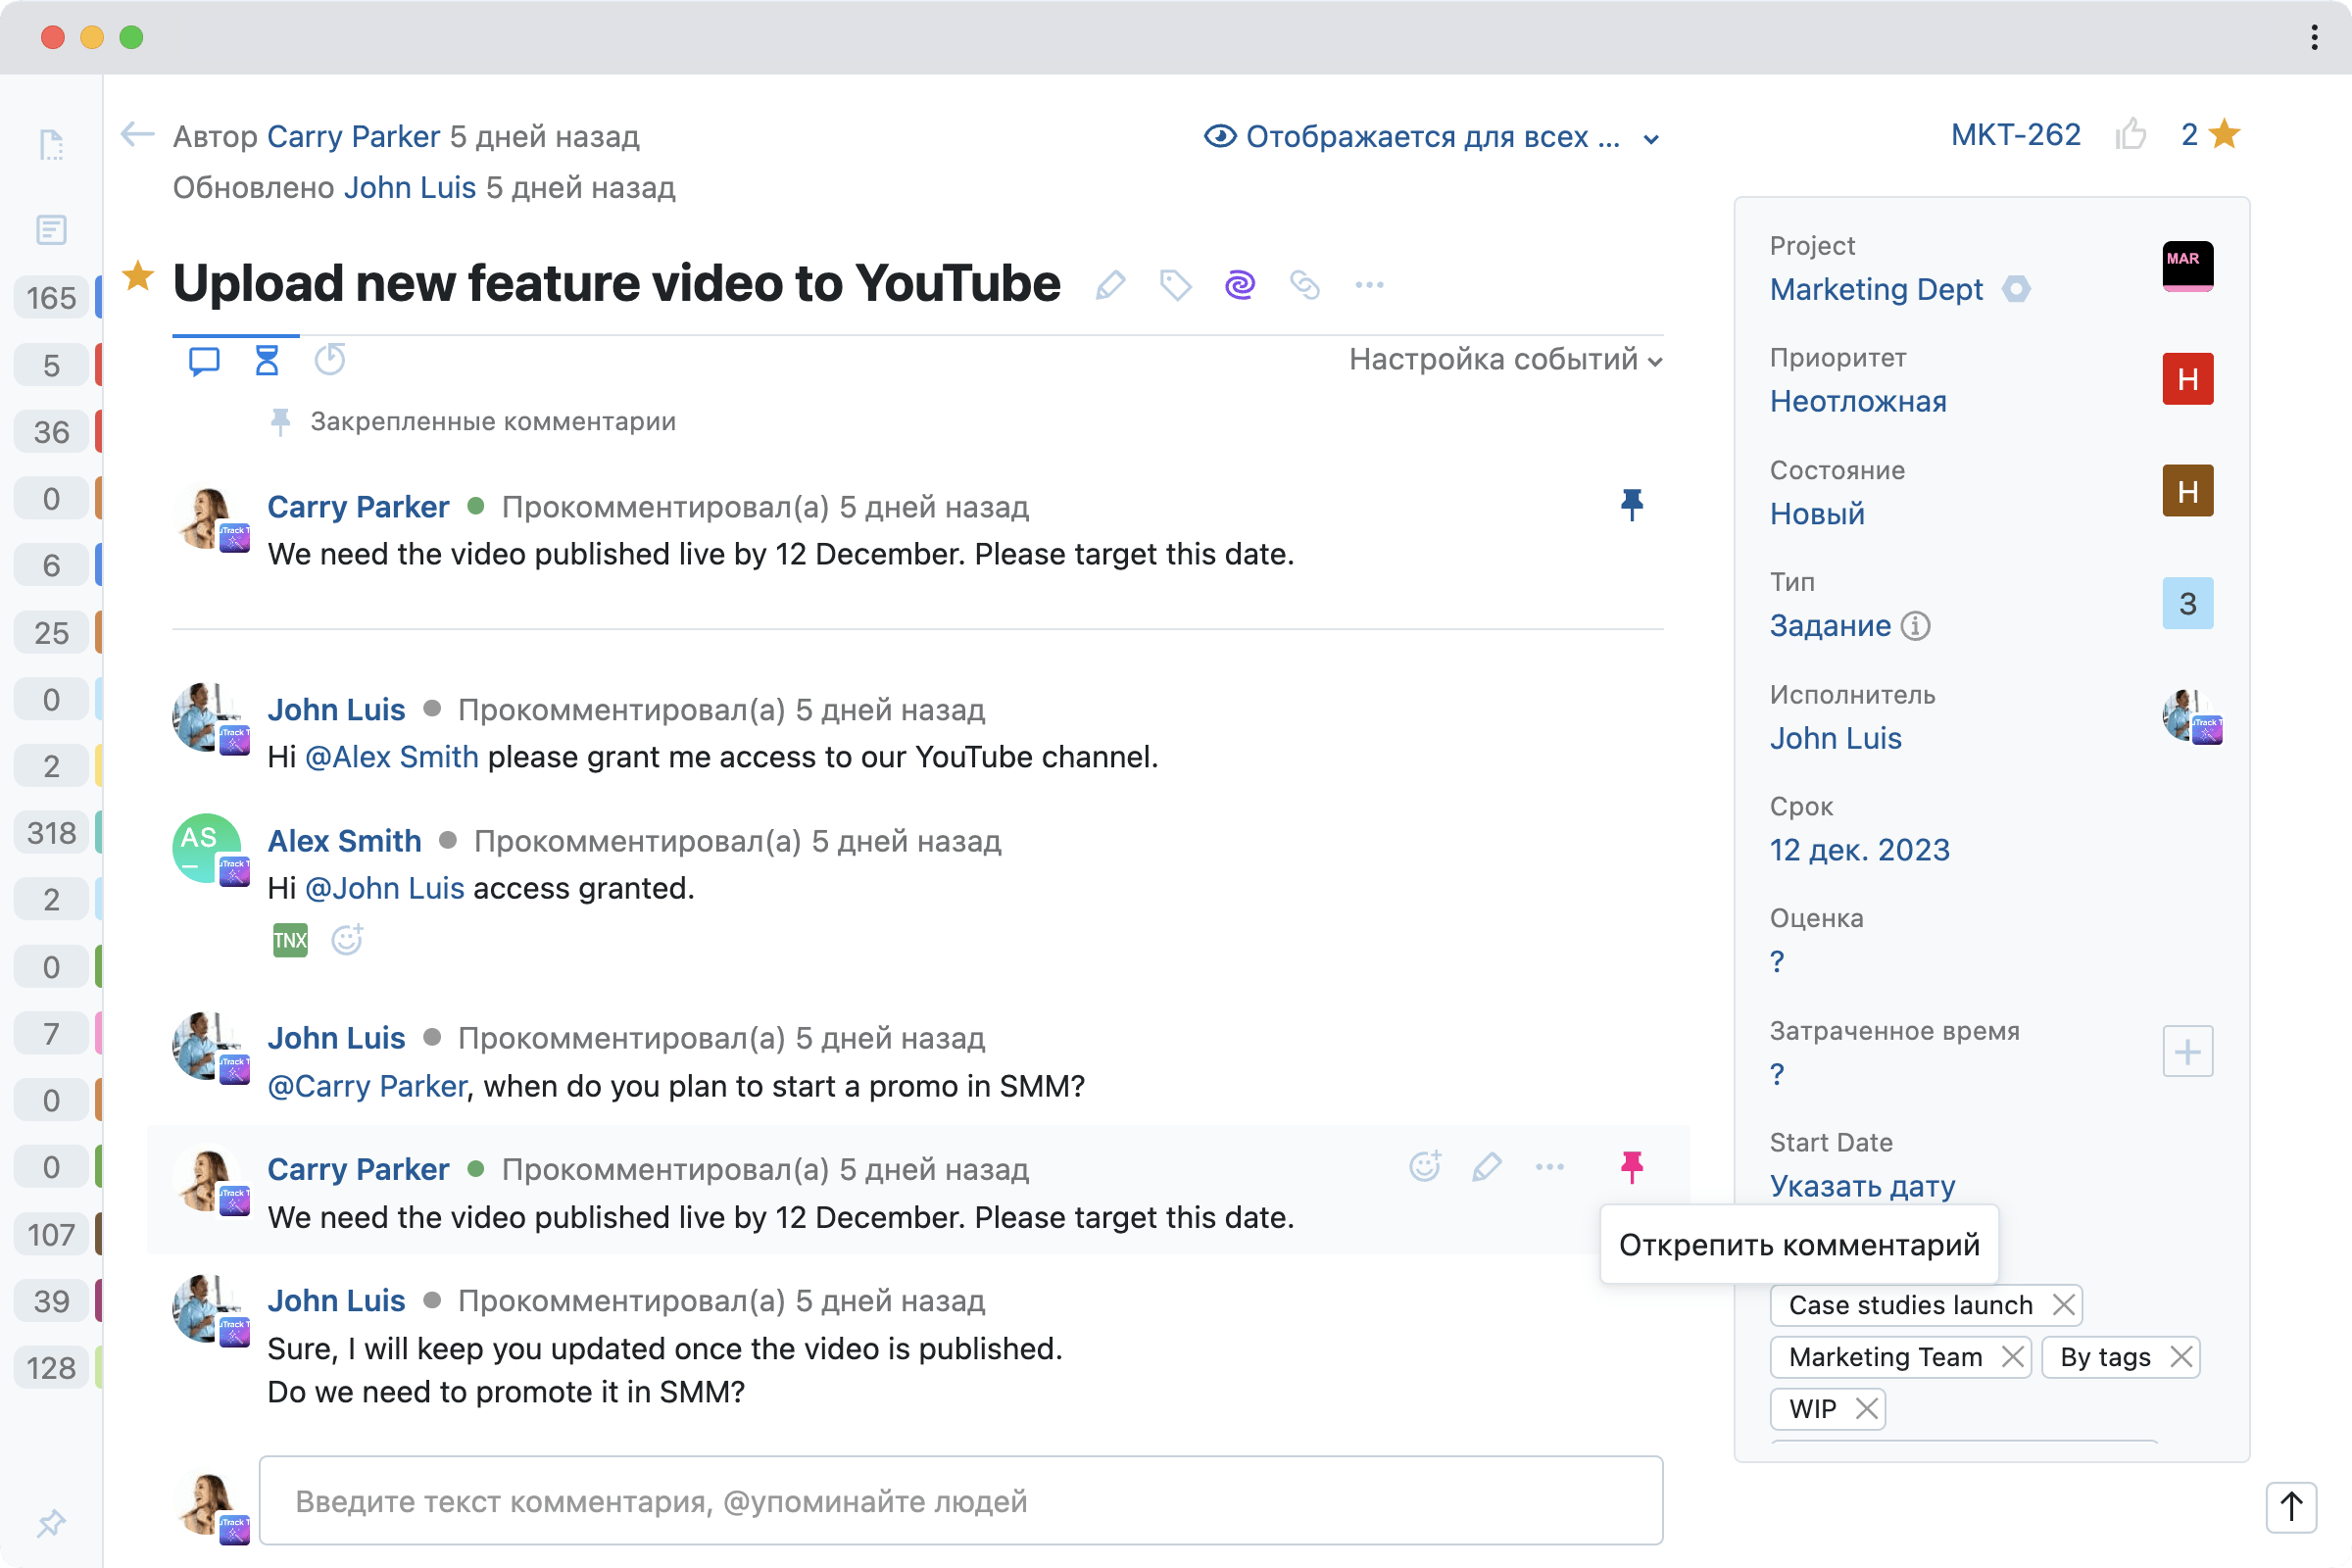Screen dimensions: 2352x1568
Task: Open Marketing Dept settings via the gear icon
Action: click(2018, 289)
